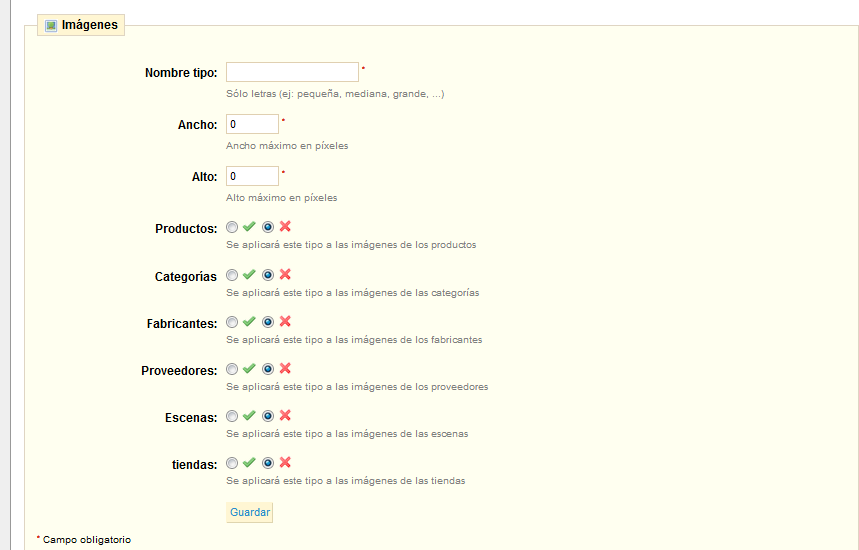Image resolution: width=859 pixels, height=550 pixels.
Task: Enable the yes radio button for Productos
Action: point(232,228)
